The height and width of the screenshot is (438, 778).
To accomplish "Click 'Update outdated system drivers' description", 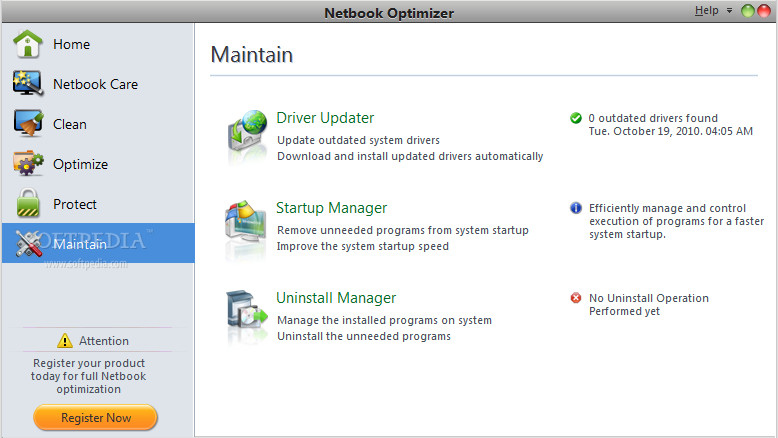I will tap(358, 140).
